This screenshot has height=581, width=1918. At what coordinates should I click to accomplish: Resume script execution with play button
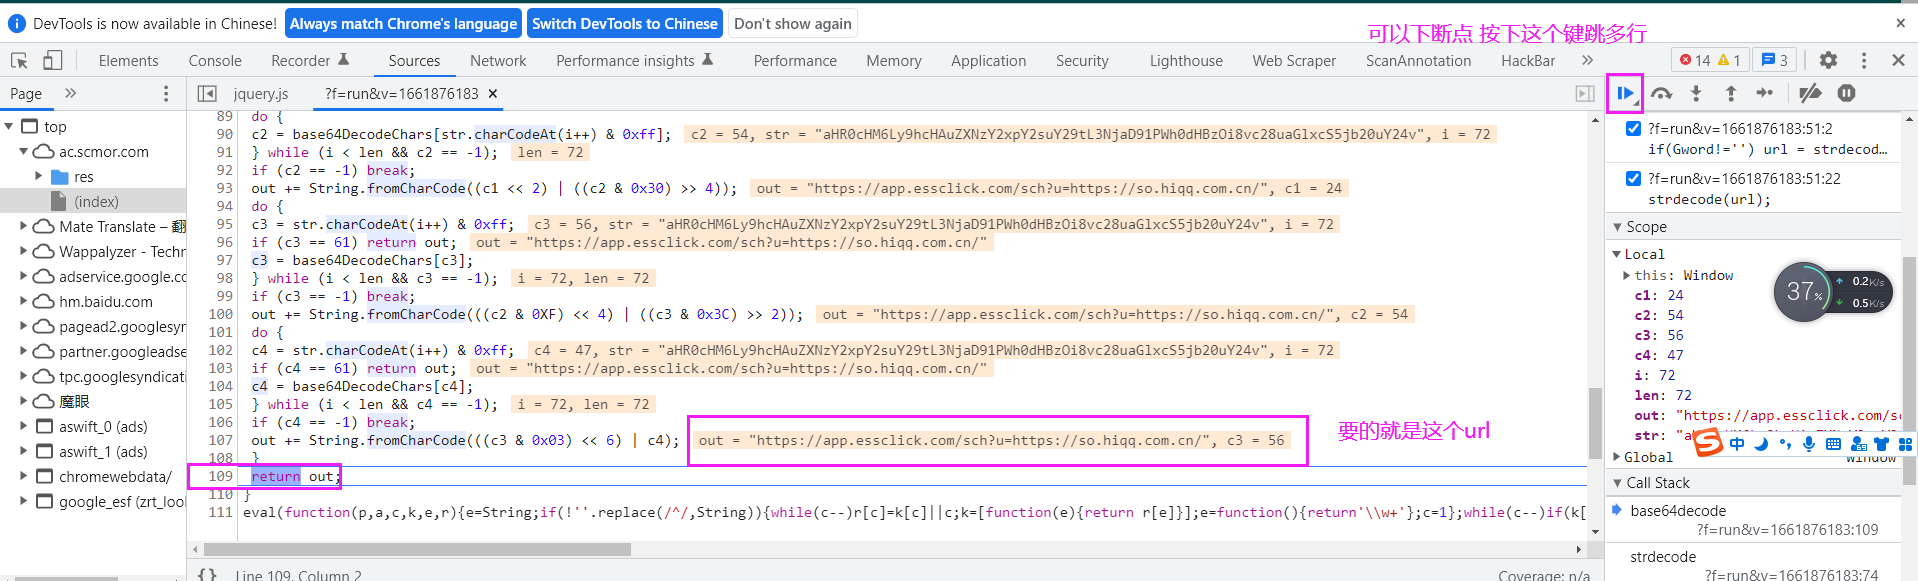(x=1625, y=93)
